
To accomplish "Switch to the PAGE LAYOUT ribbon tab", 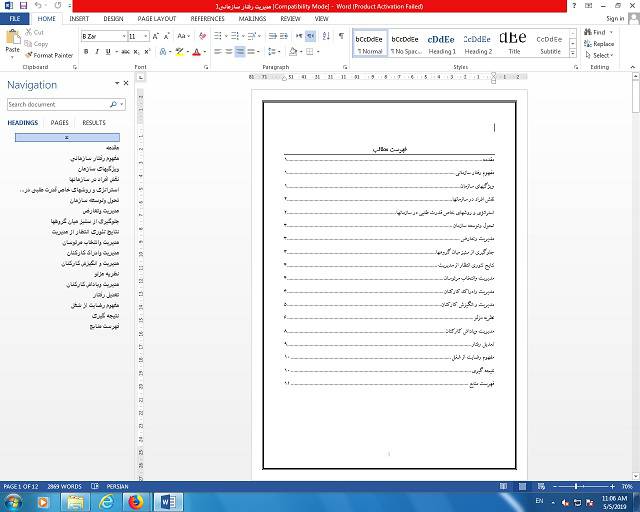I will [157, 18].
